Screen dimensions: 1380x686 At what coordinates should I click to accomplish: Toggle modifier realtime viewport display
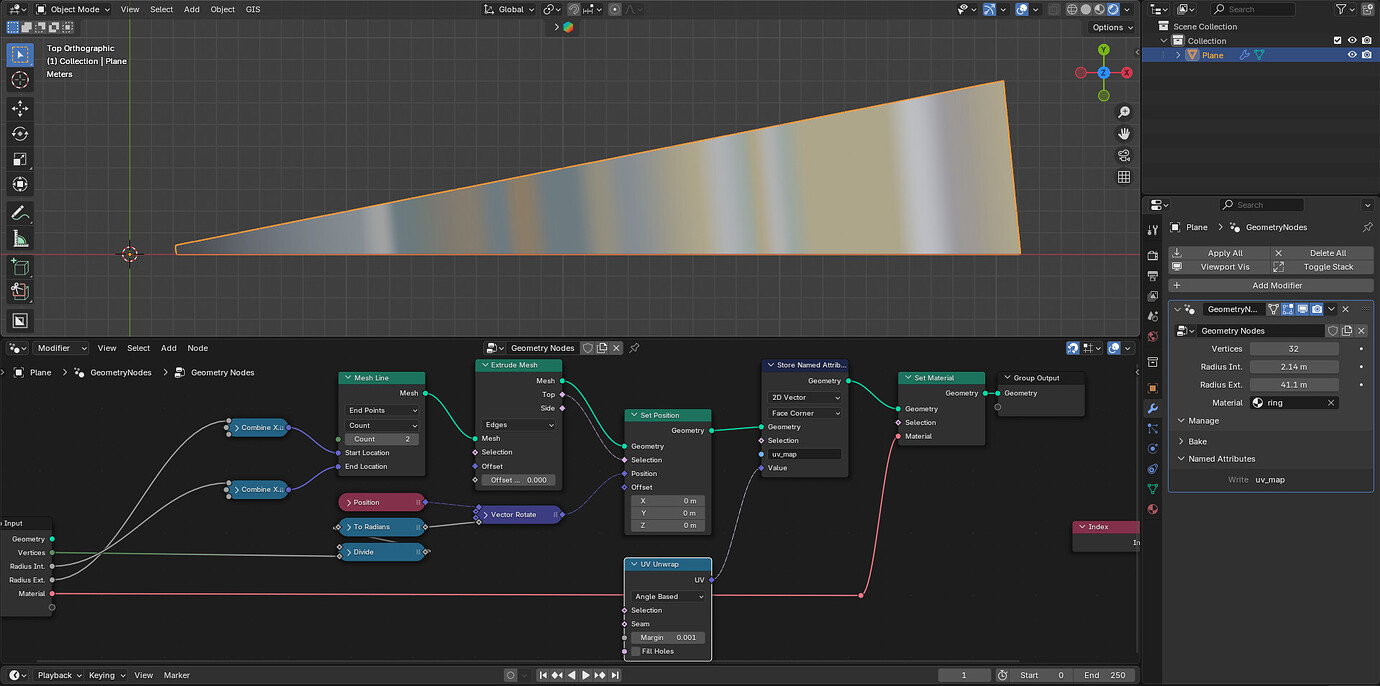[x=1302, y=309]
